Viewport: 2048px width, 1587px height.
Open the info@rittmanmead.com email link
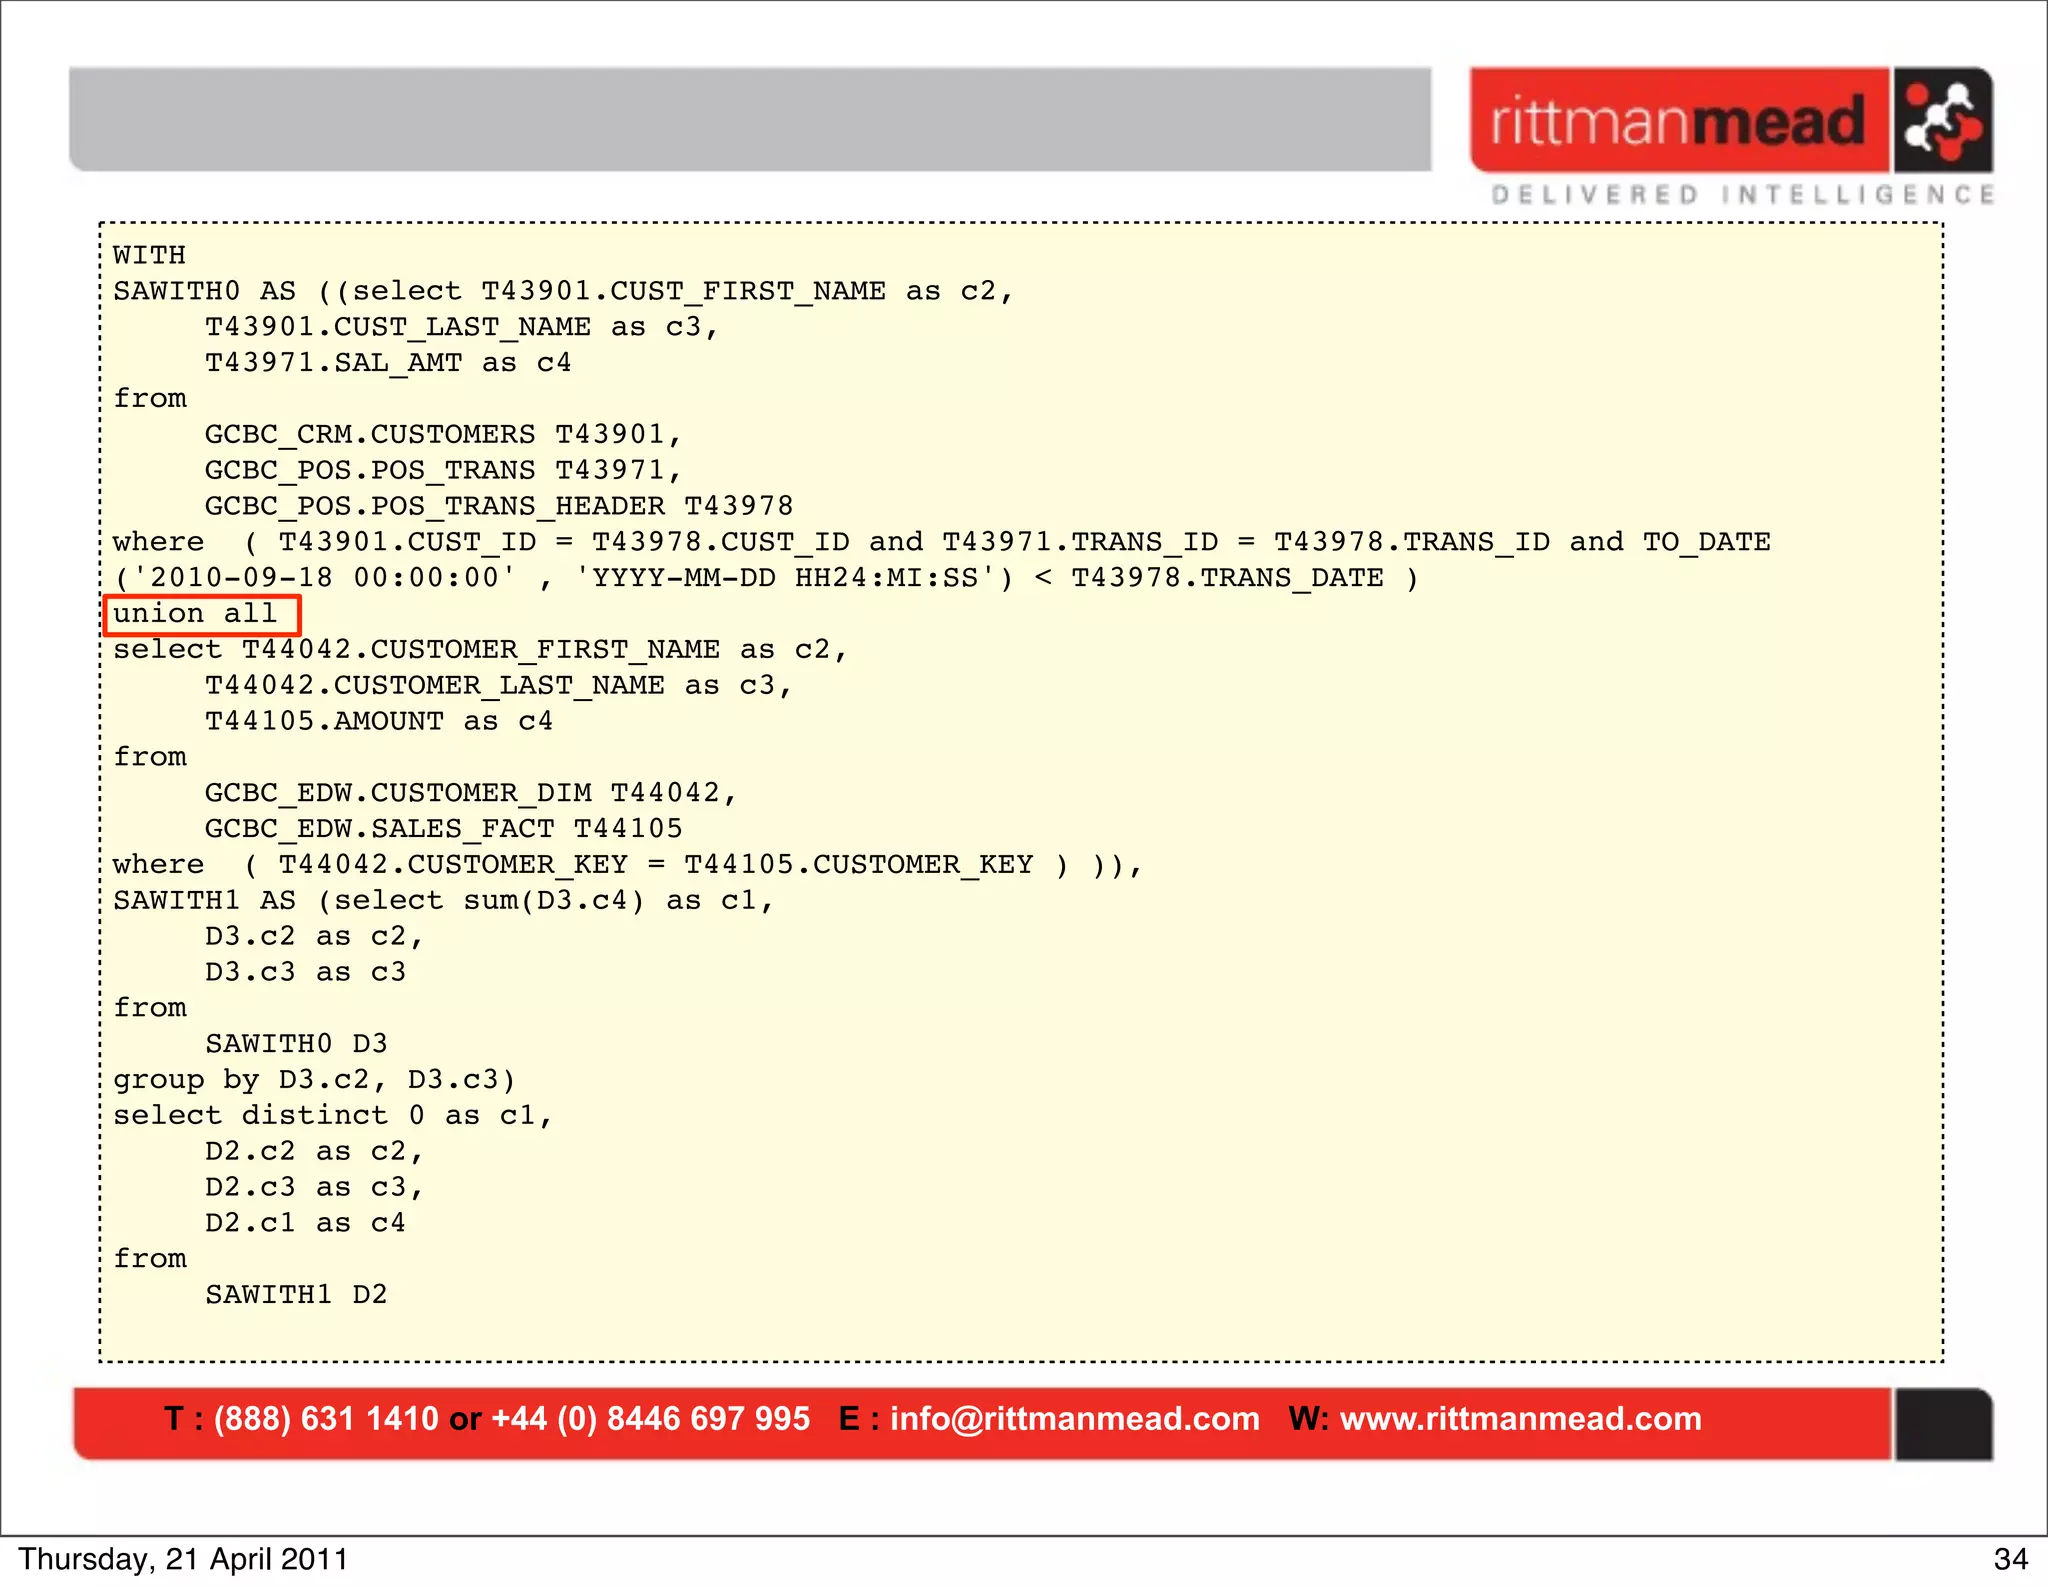pos(1074,1419)
